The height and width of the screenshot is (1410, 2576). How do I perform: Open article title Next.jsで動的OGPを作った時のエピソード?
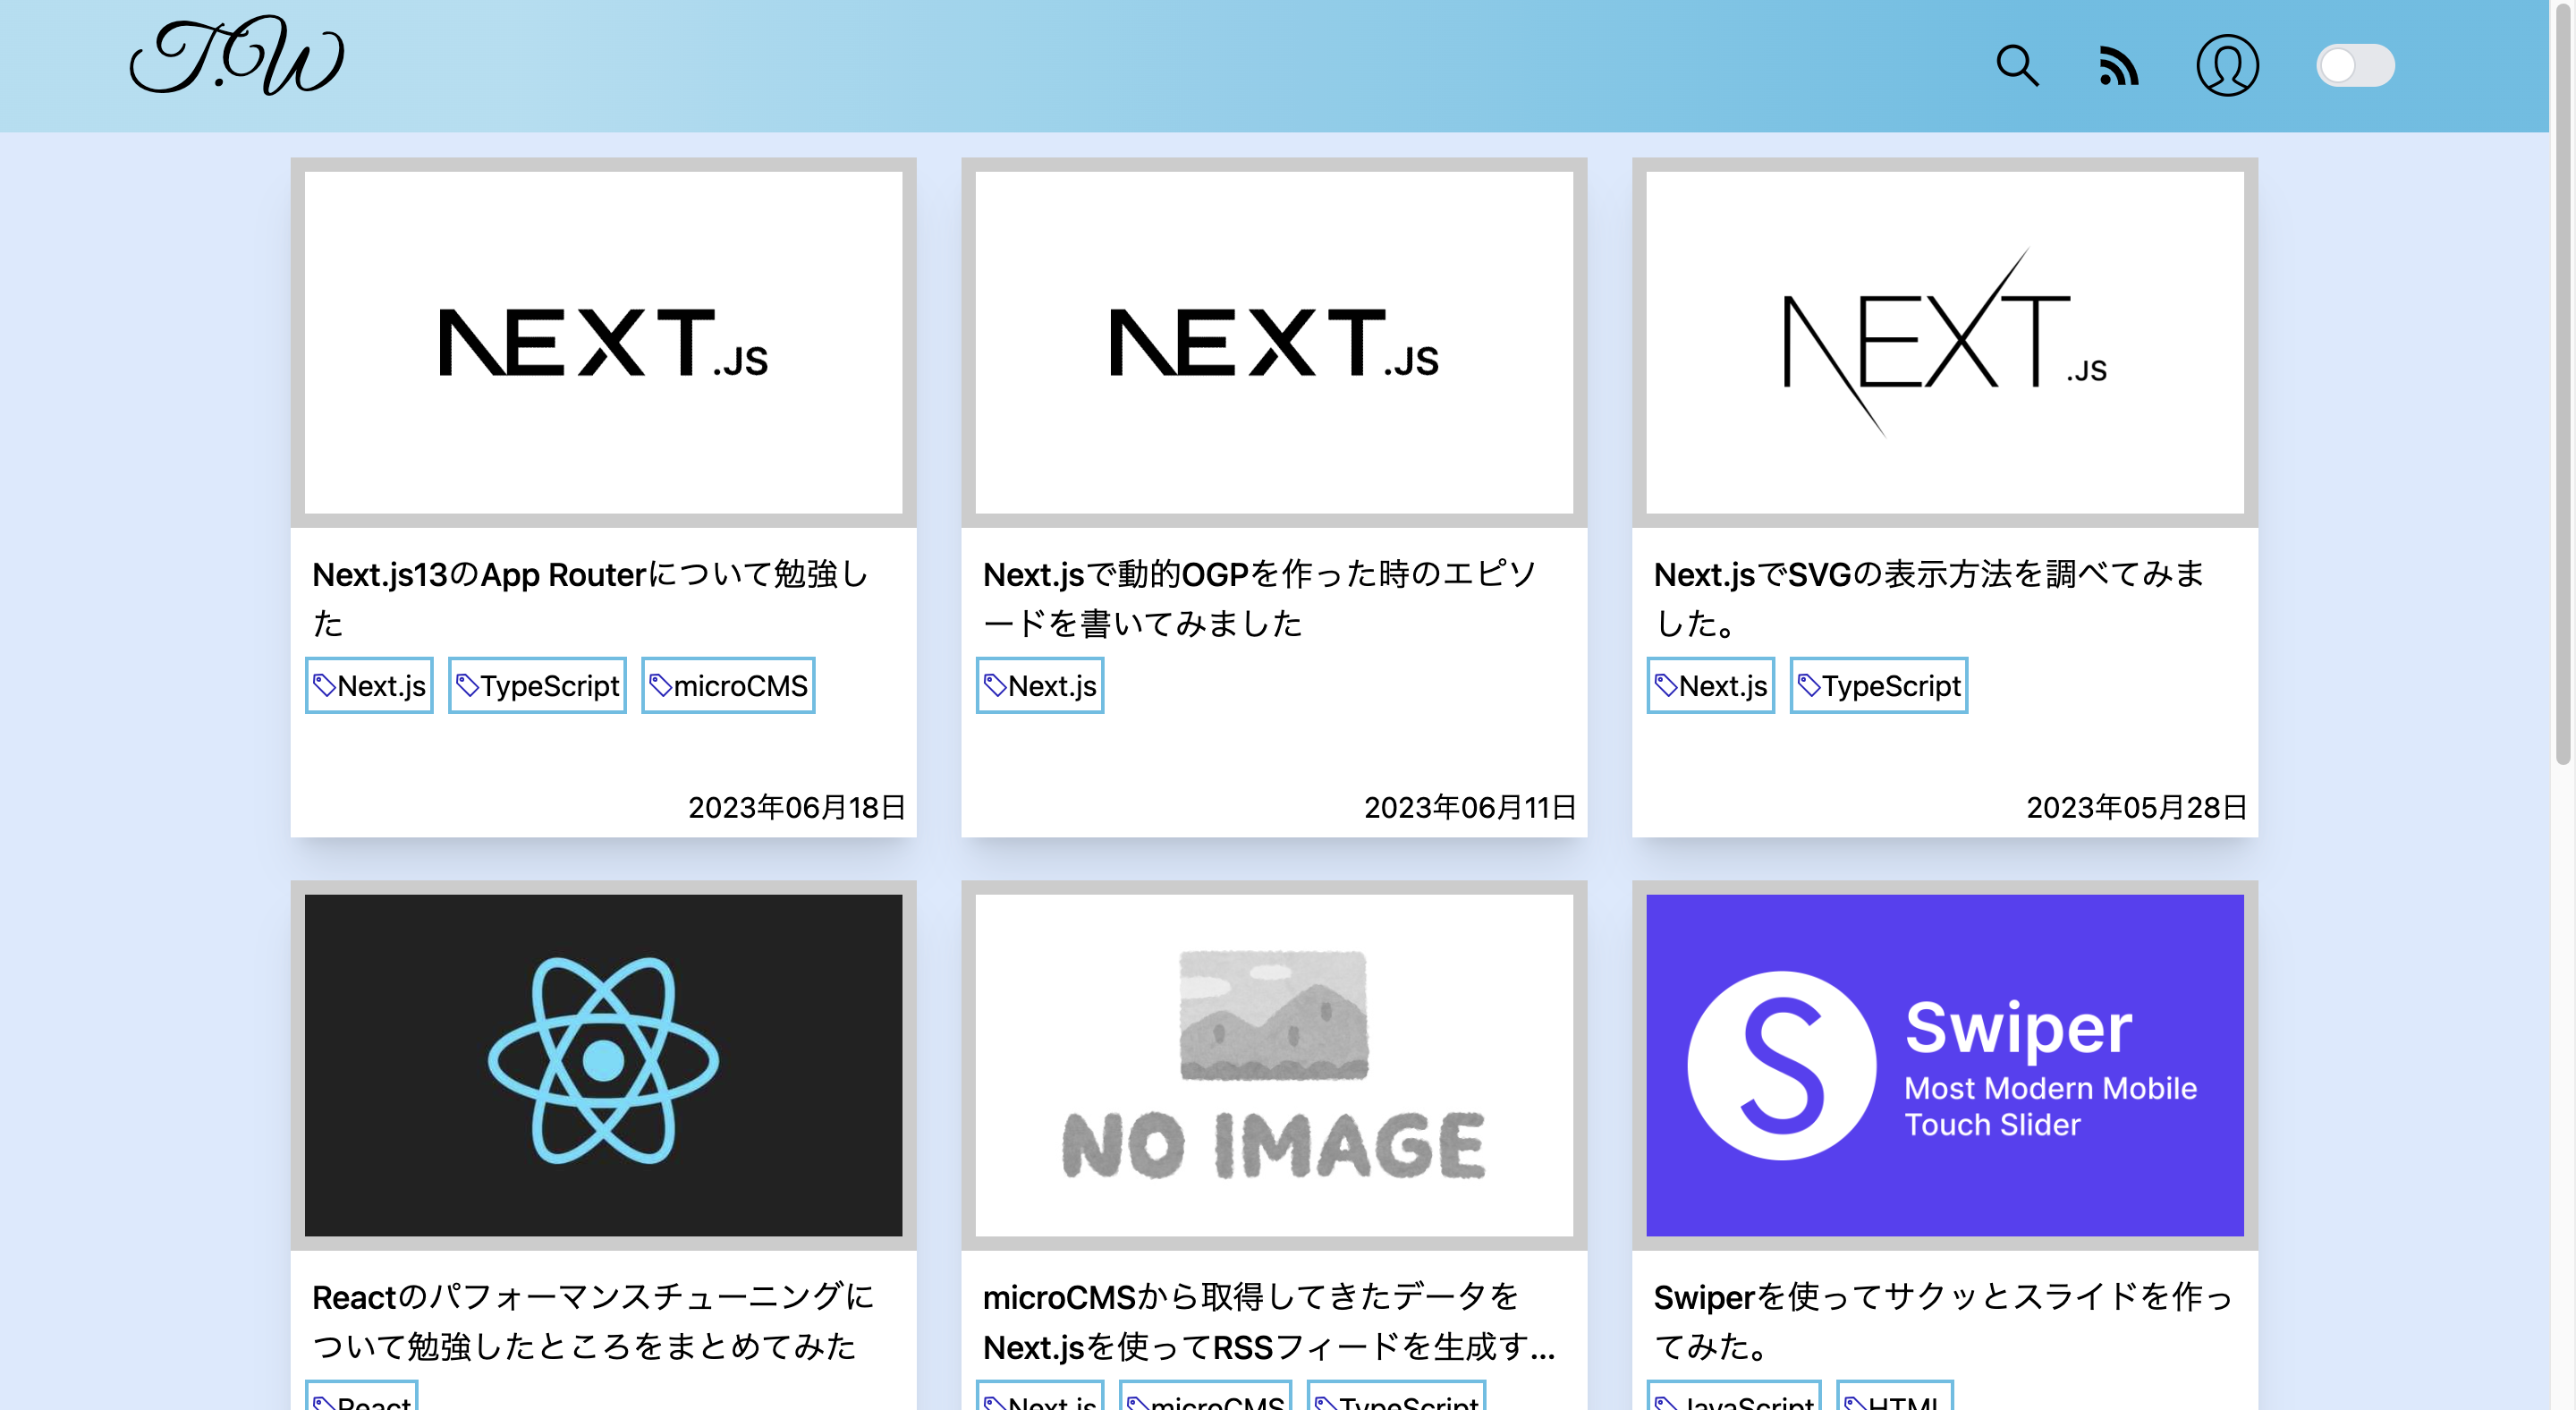point(1260,598)
